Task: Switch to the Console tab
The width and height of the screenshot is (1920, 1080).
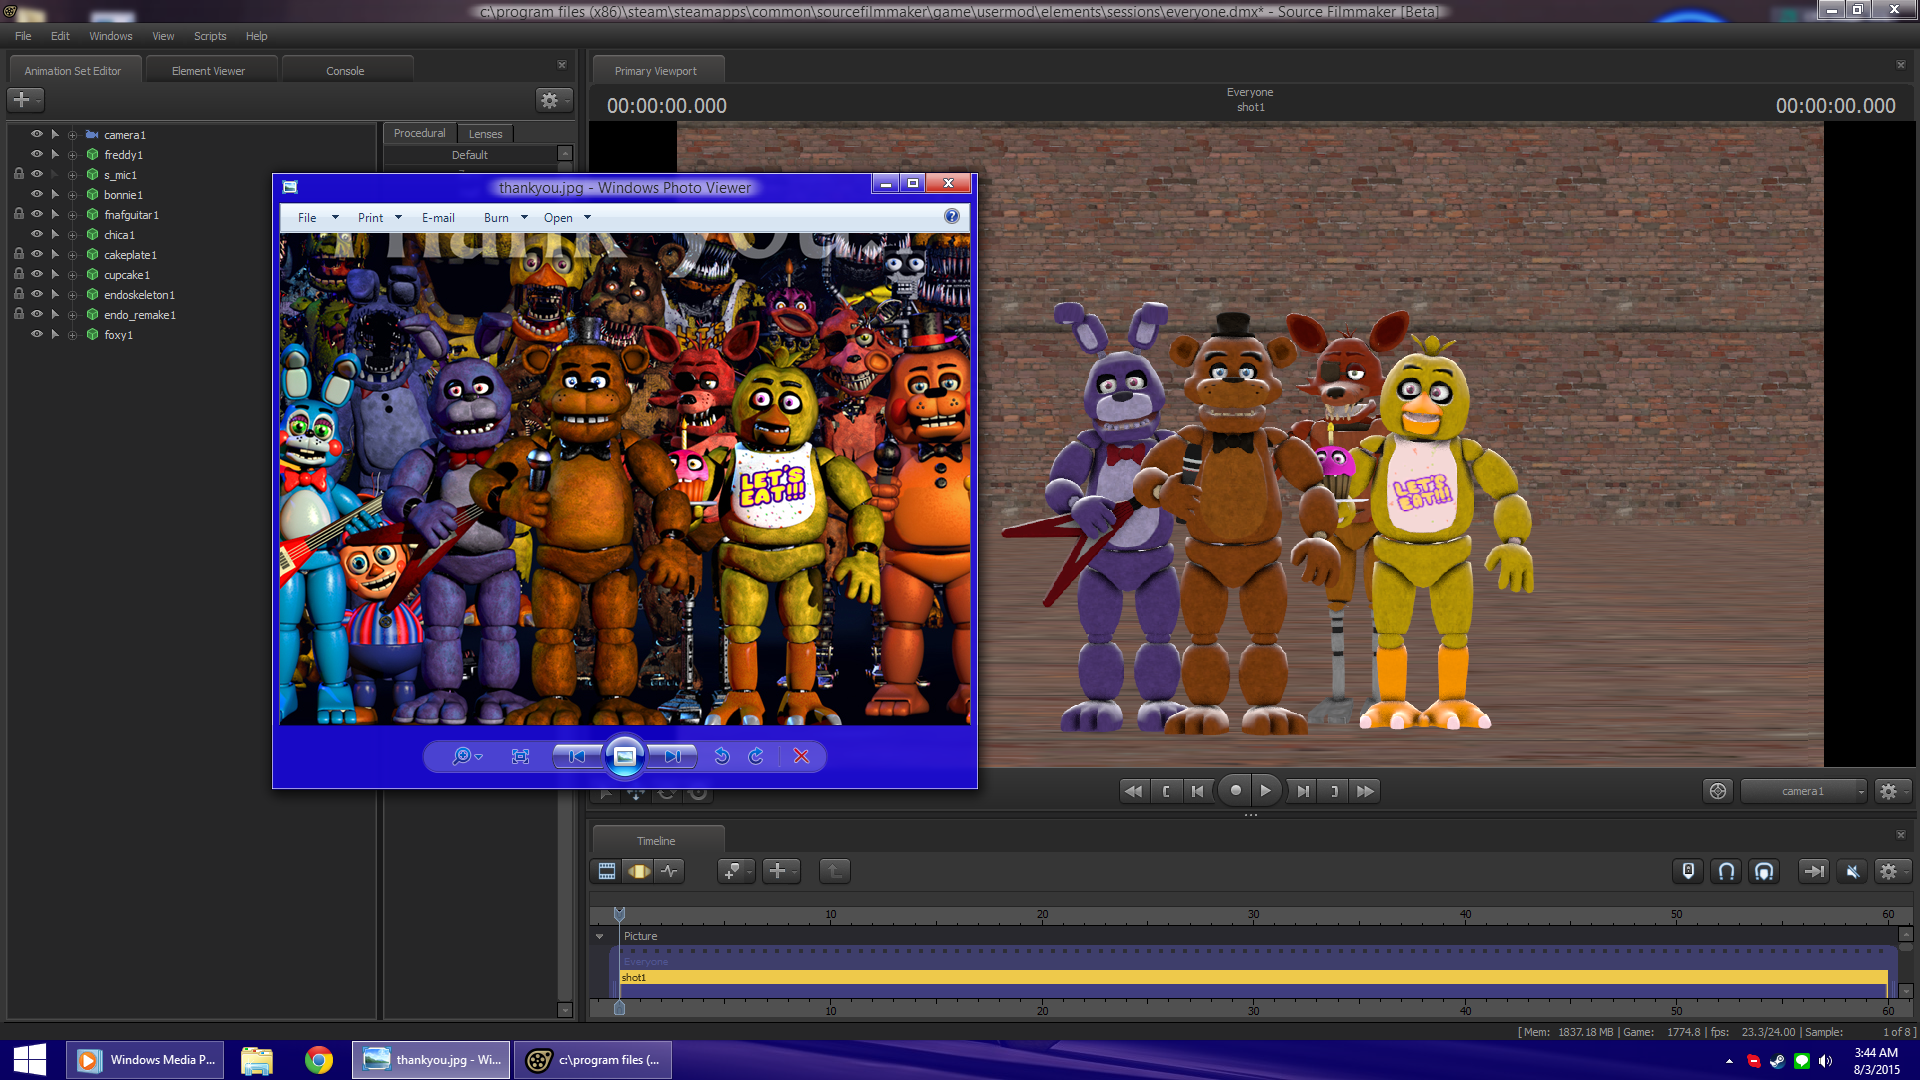Action: click(345, 71)
